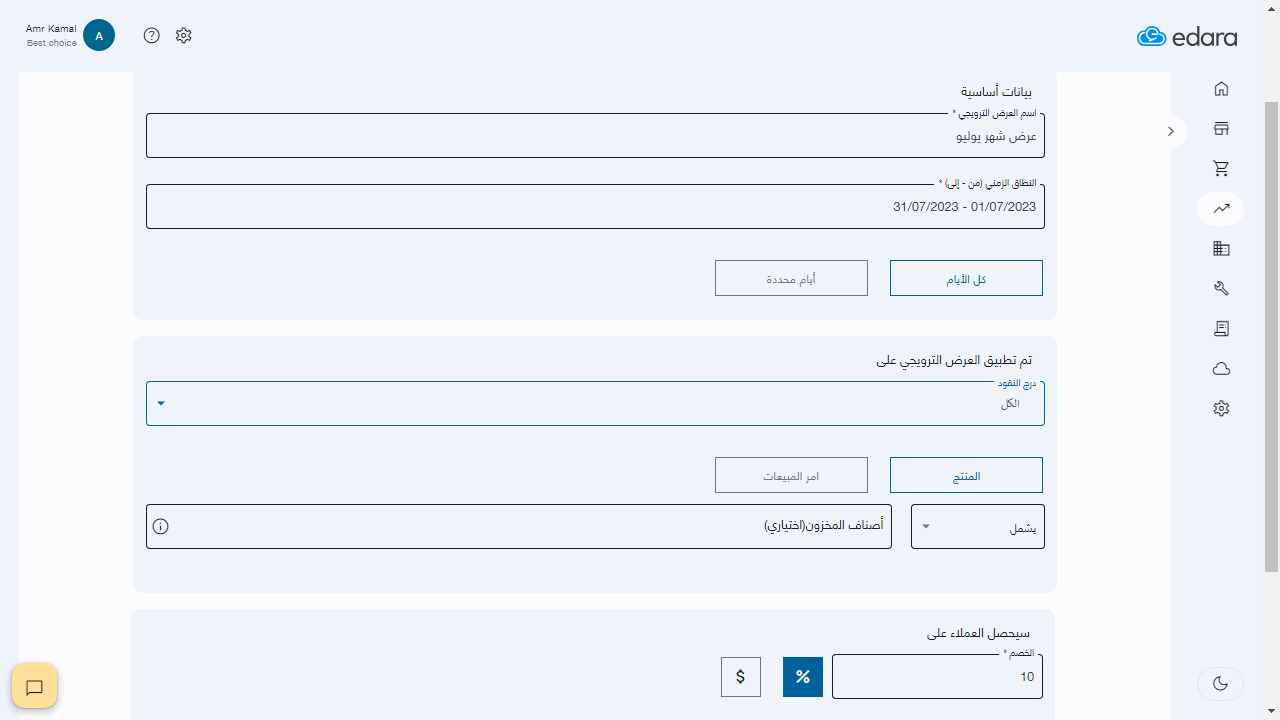Screen dimensions: 1280x720
Task: Toggle dark mode moon icon
Action: pos(1220,684)
